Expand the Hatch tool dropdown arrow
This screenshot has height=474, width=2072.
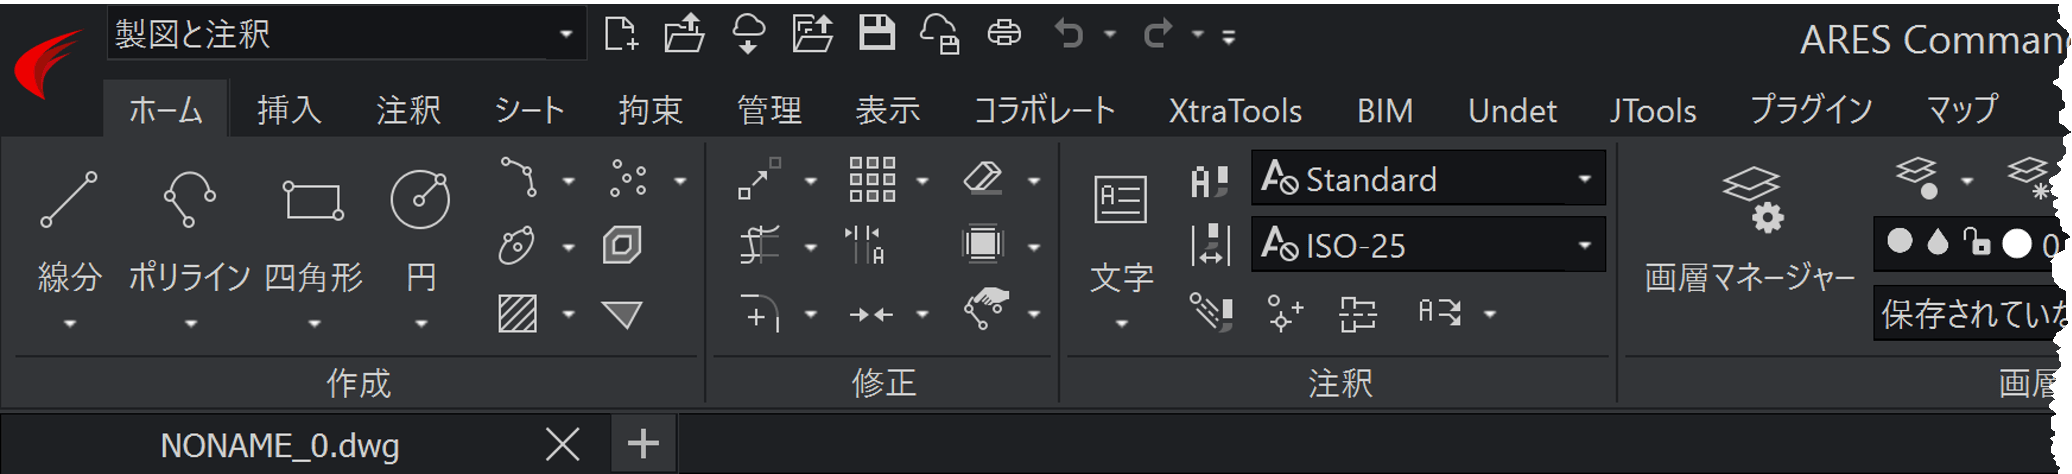[x=568, y=315]
